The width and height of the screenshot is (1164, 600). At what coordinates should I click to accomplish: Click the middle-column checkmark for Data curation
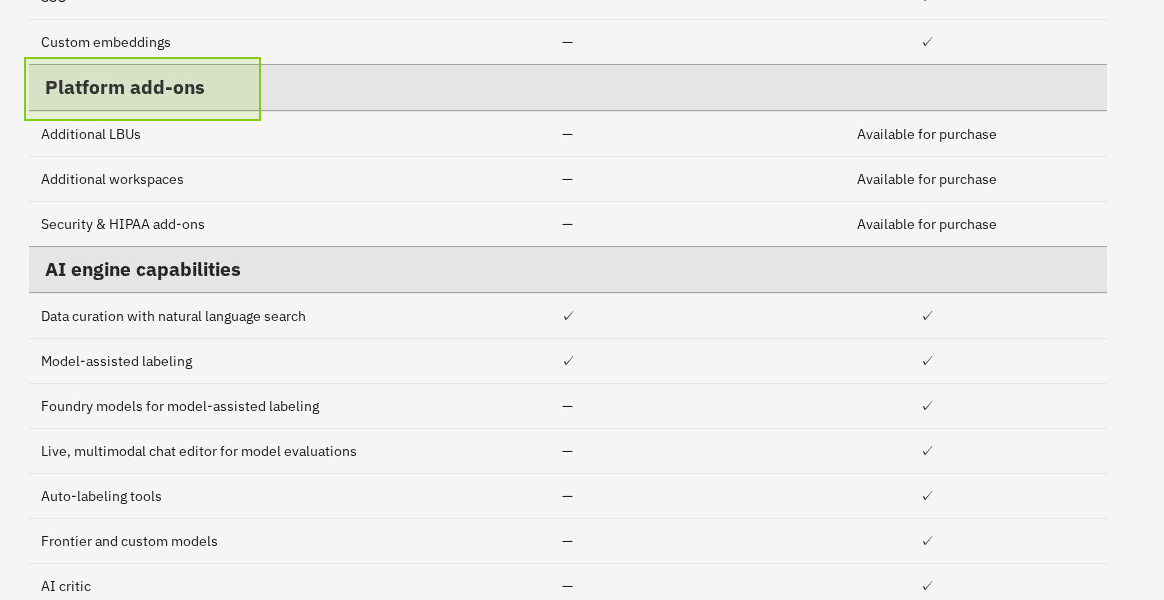[x=568, y=316]
